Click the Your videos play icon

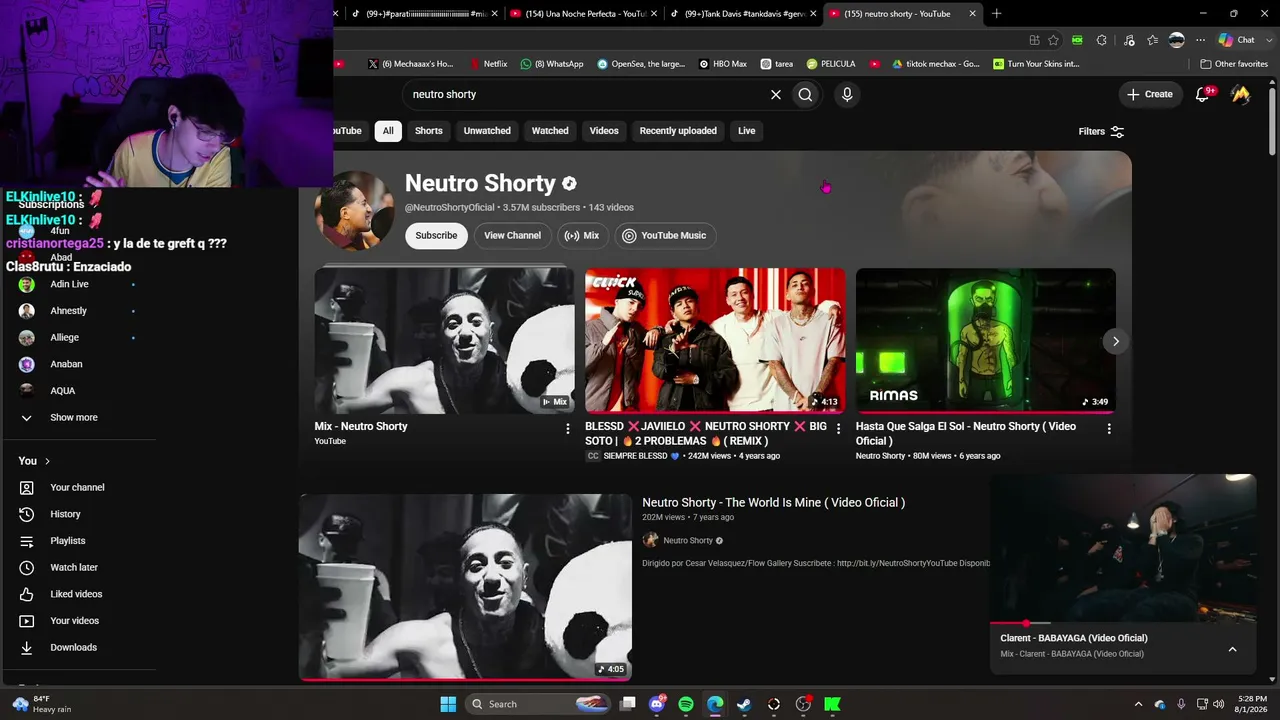coord(27,621)
